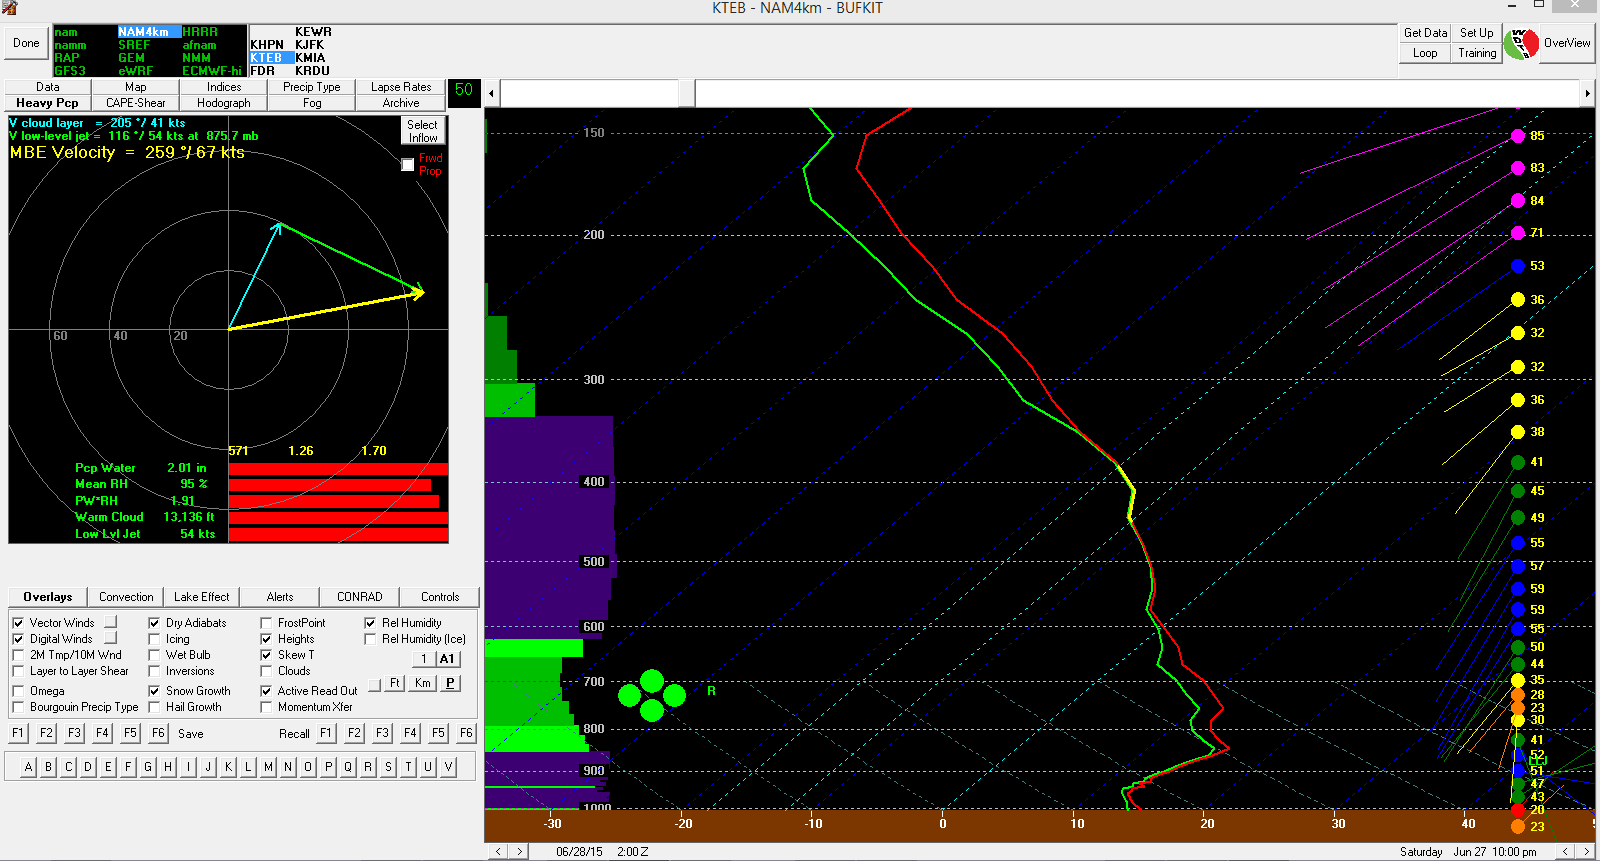Screen dimensions: 1600x861
Task: Open the Get Data button
Action: [x=1425, y=33]
